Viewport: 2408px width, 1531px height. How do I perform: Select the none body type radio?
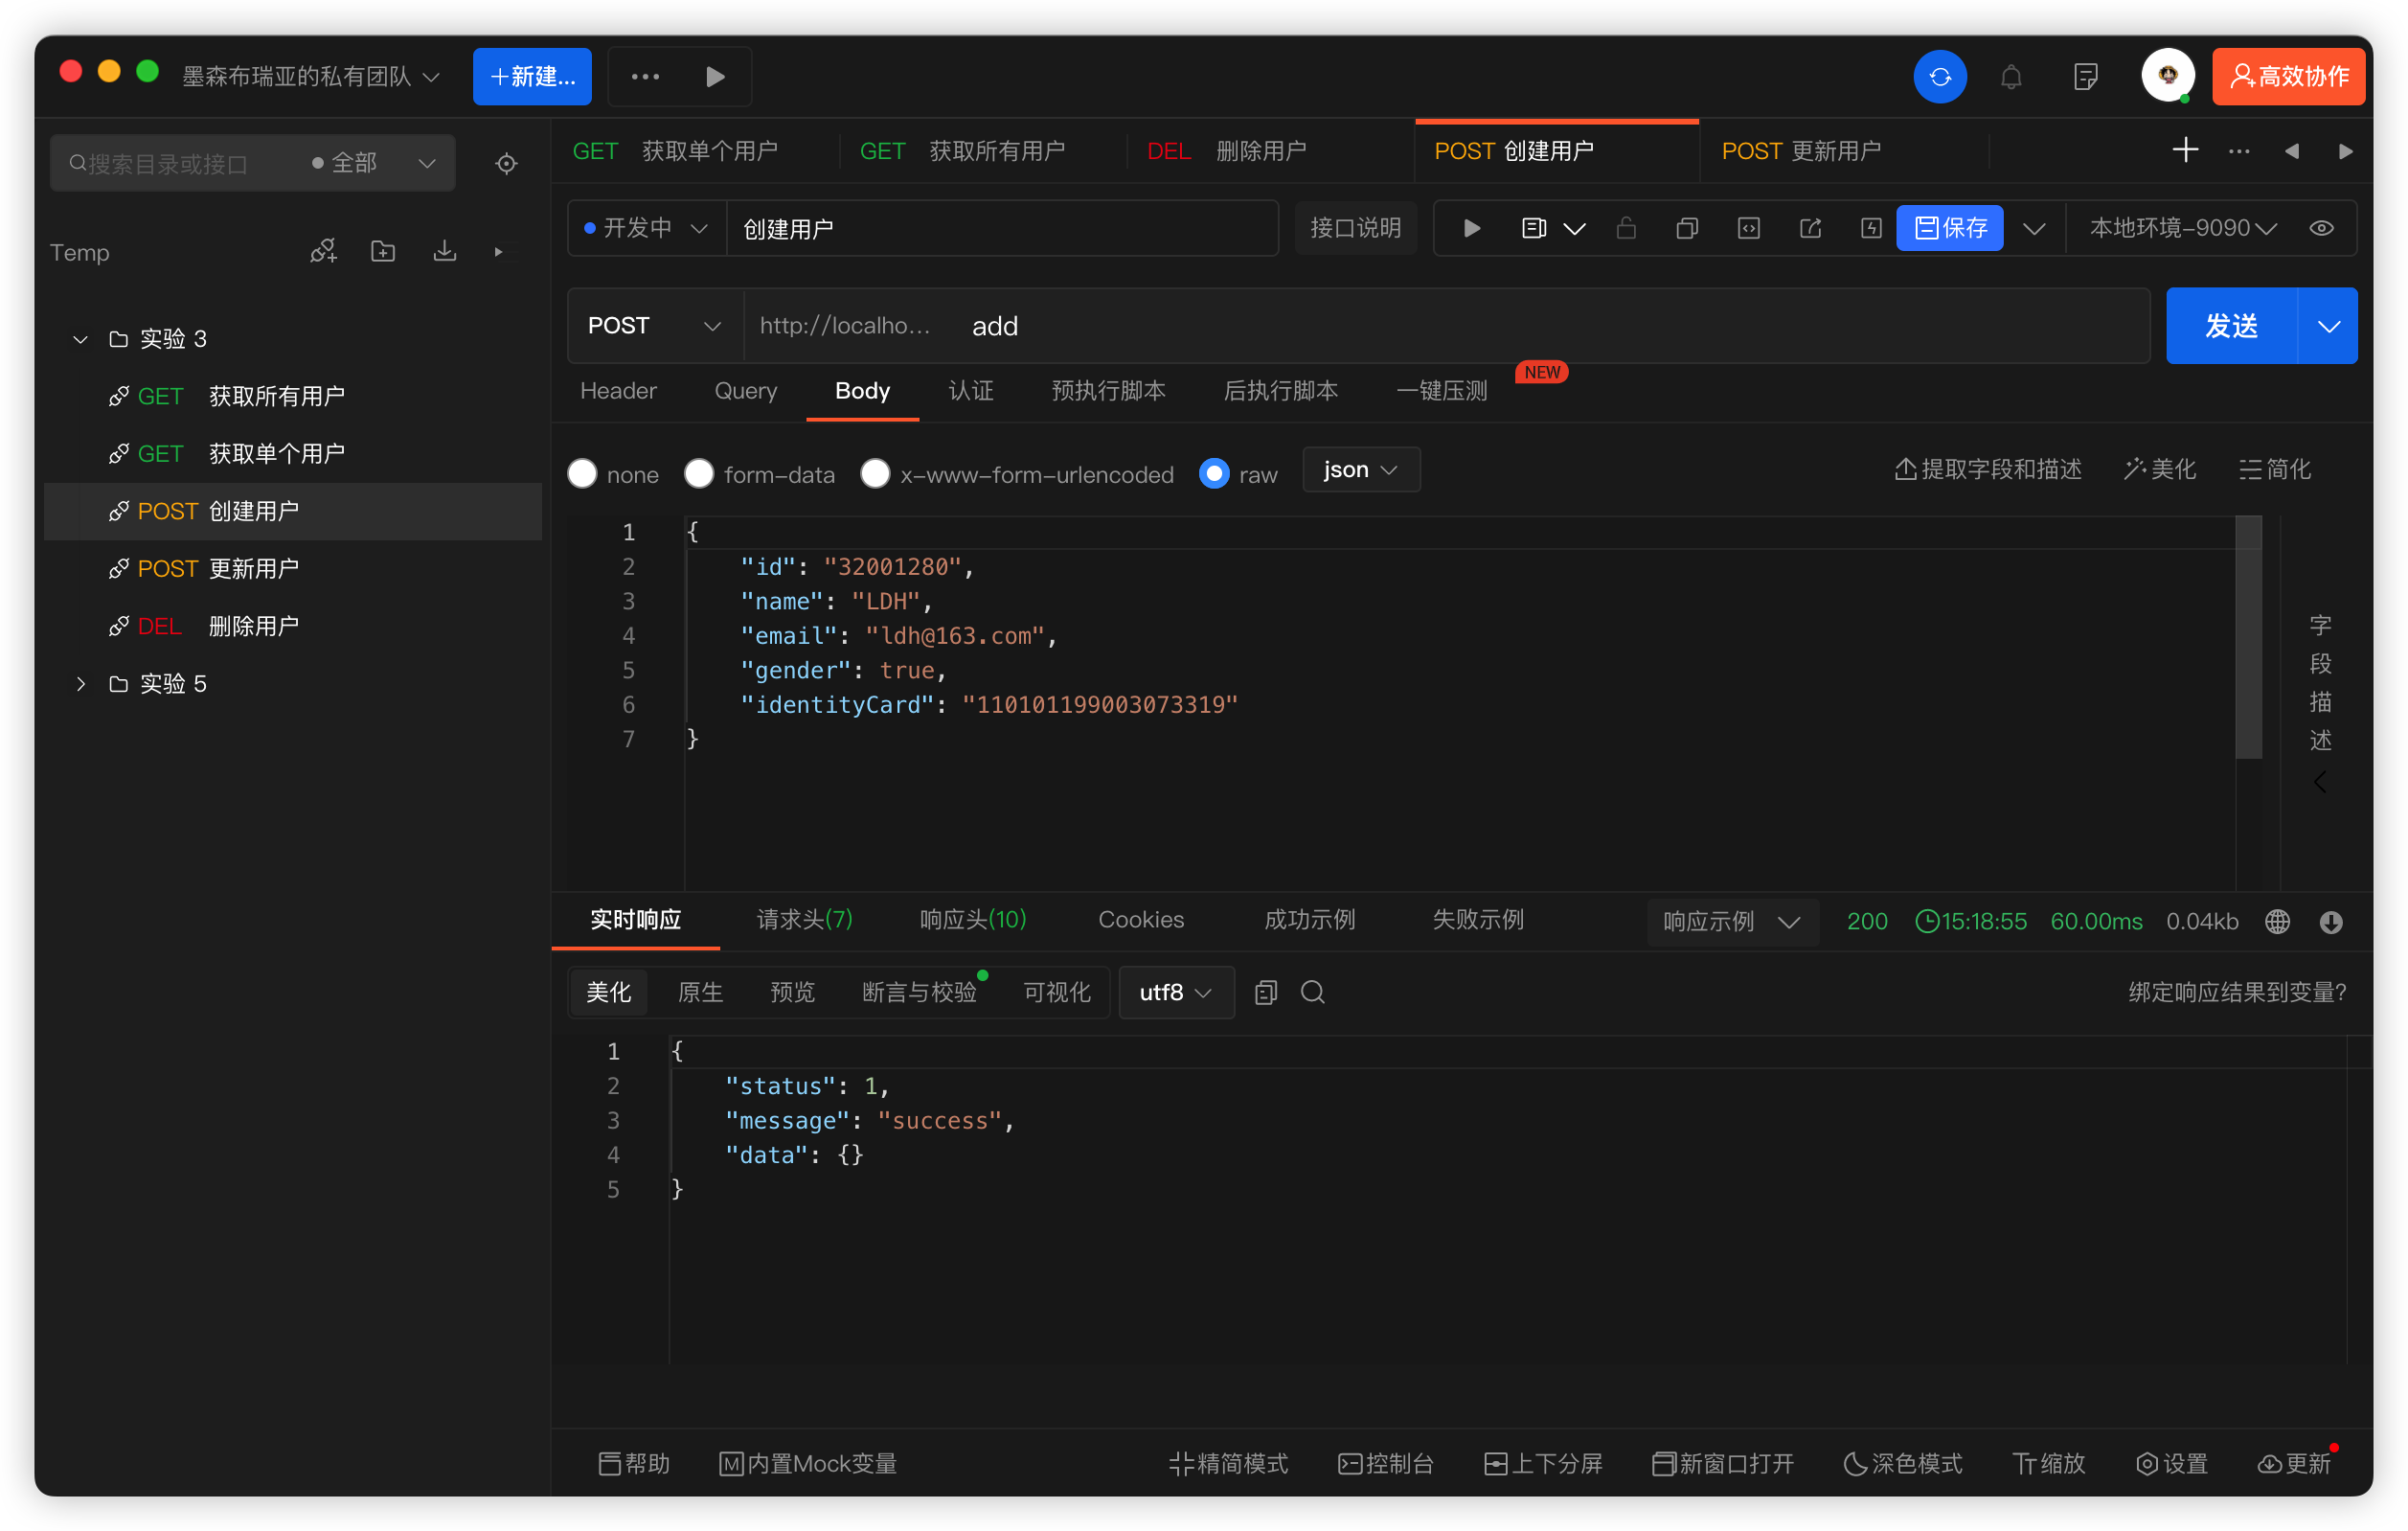pos(582,473)
